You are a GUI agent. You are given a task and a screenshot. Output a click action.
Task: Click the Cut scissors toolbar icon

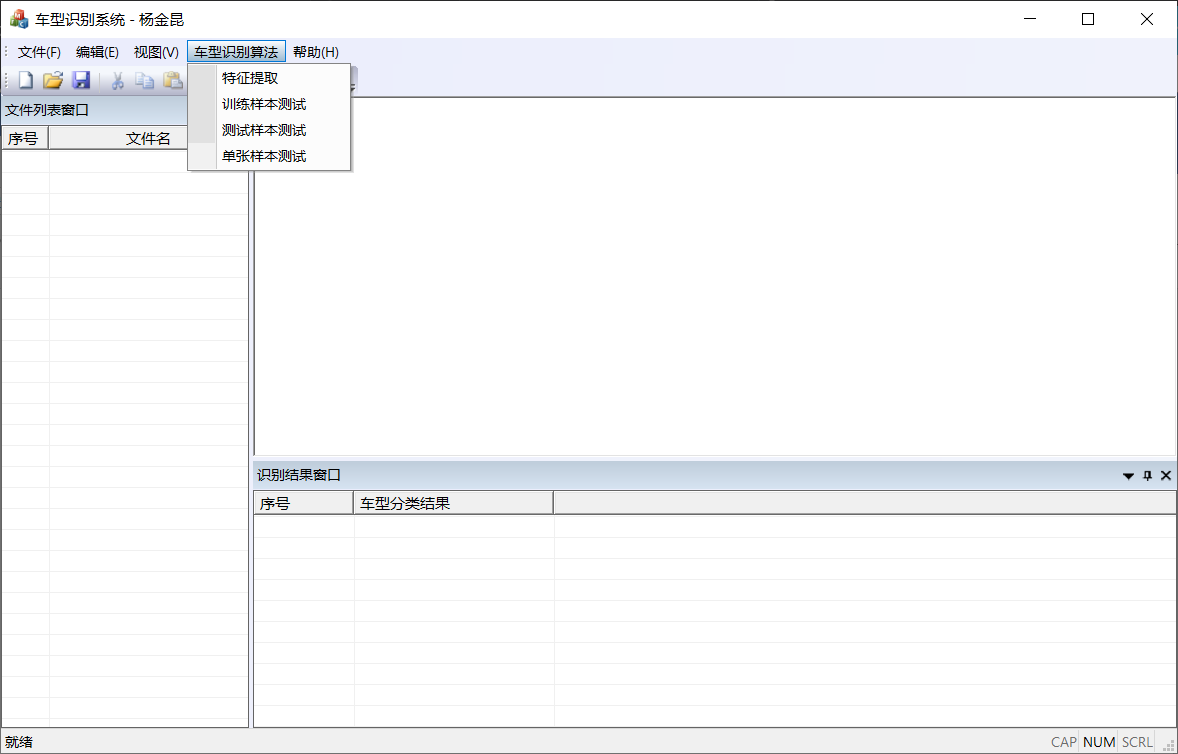117,80
